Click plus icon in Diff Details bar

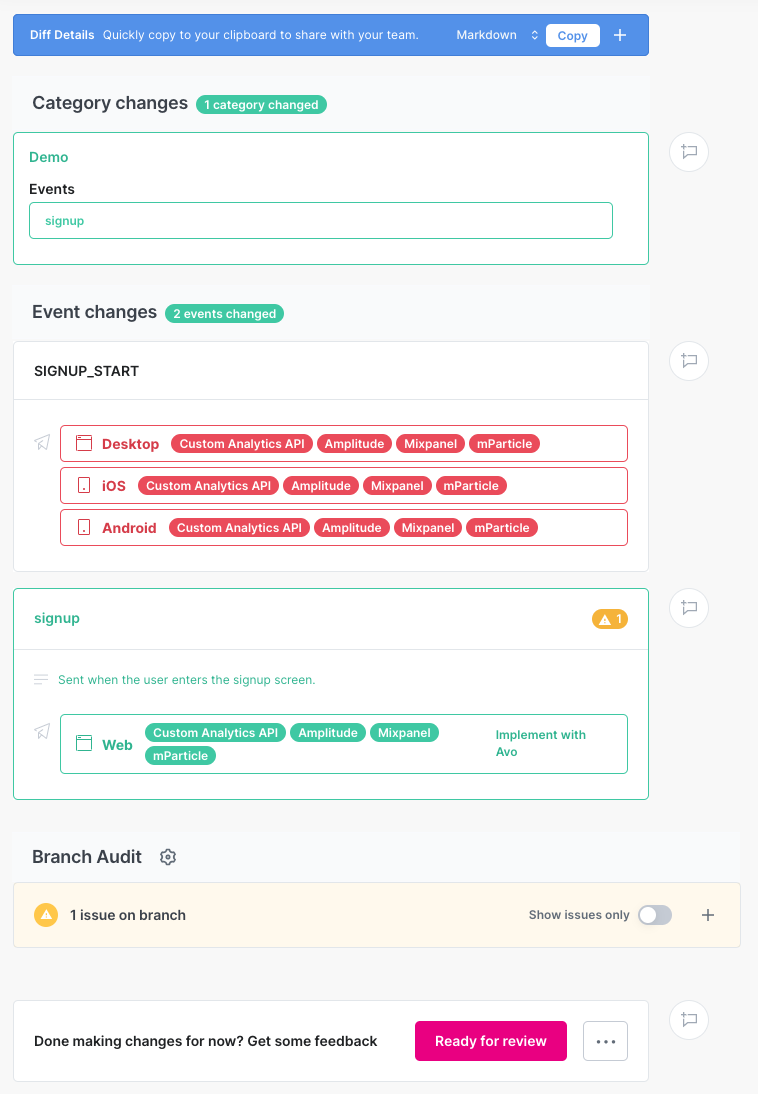tap(620, 35)
